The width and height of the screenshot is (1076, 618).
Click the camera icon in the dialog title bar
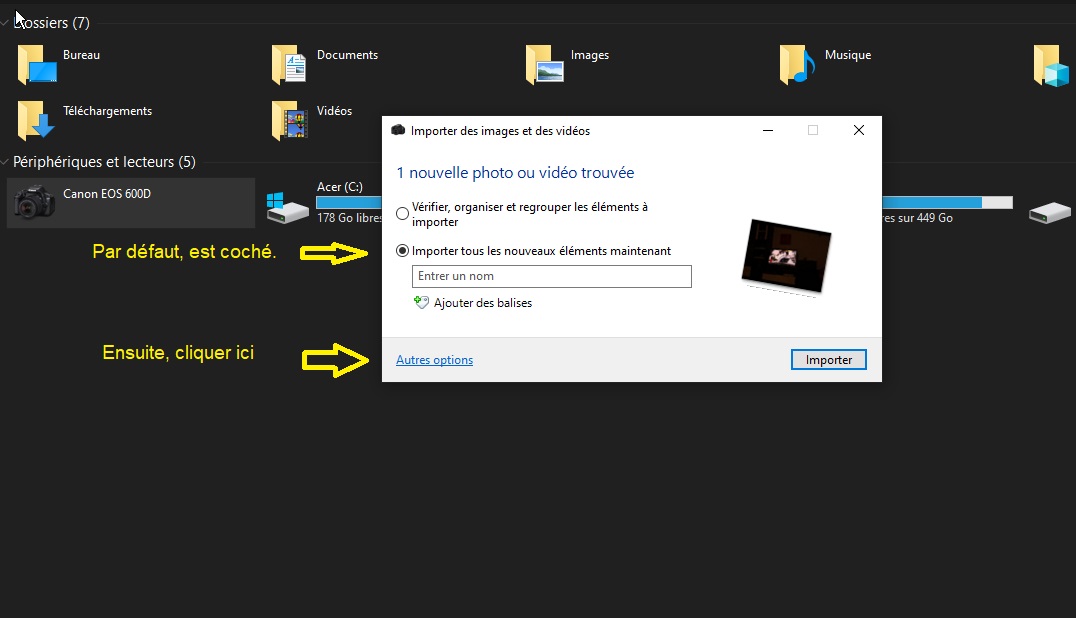tap(399, 130)
